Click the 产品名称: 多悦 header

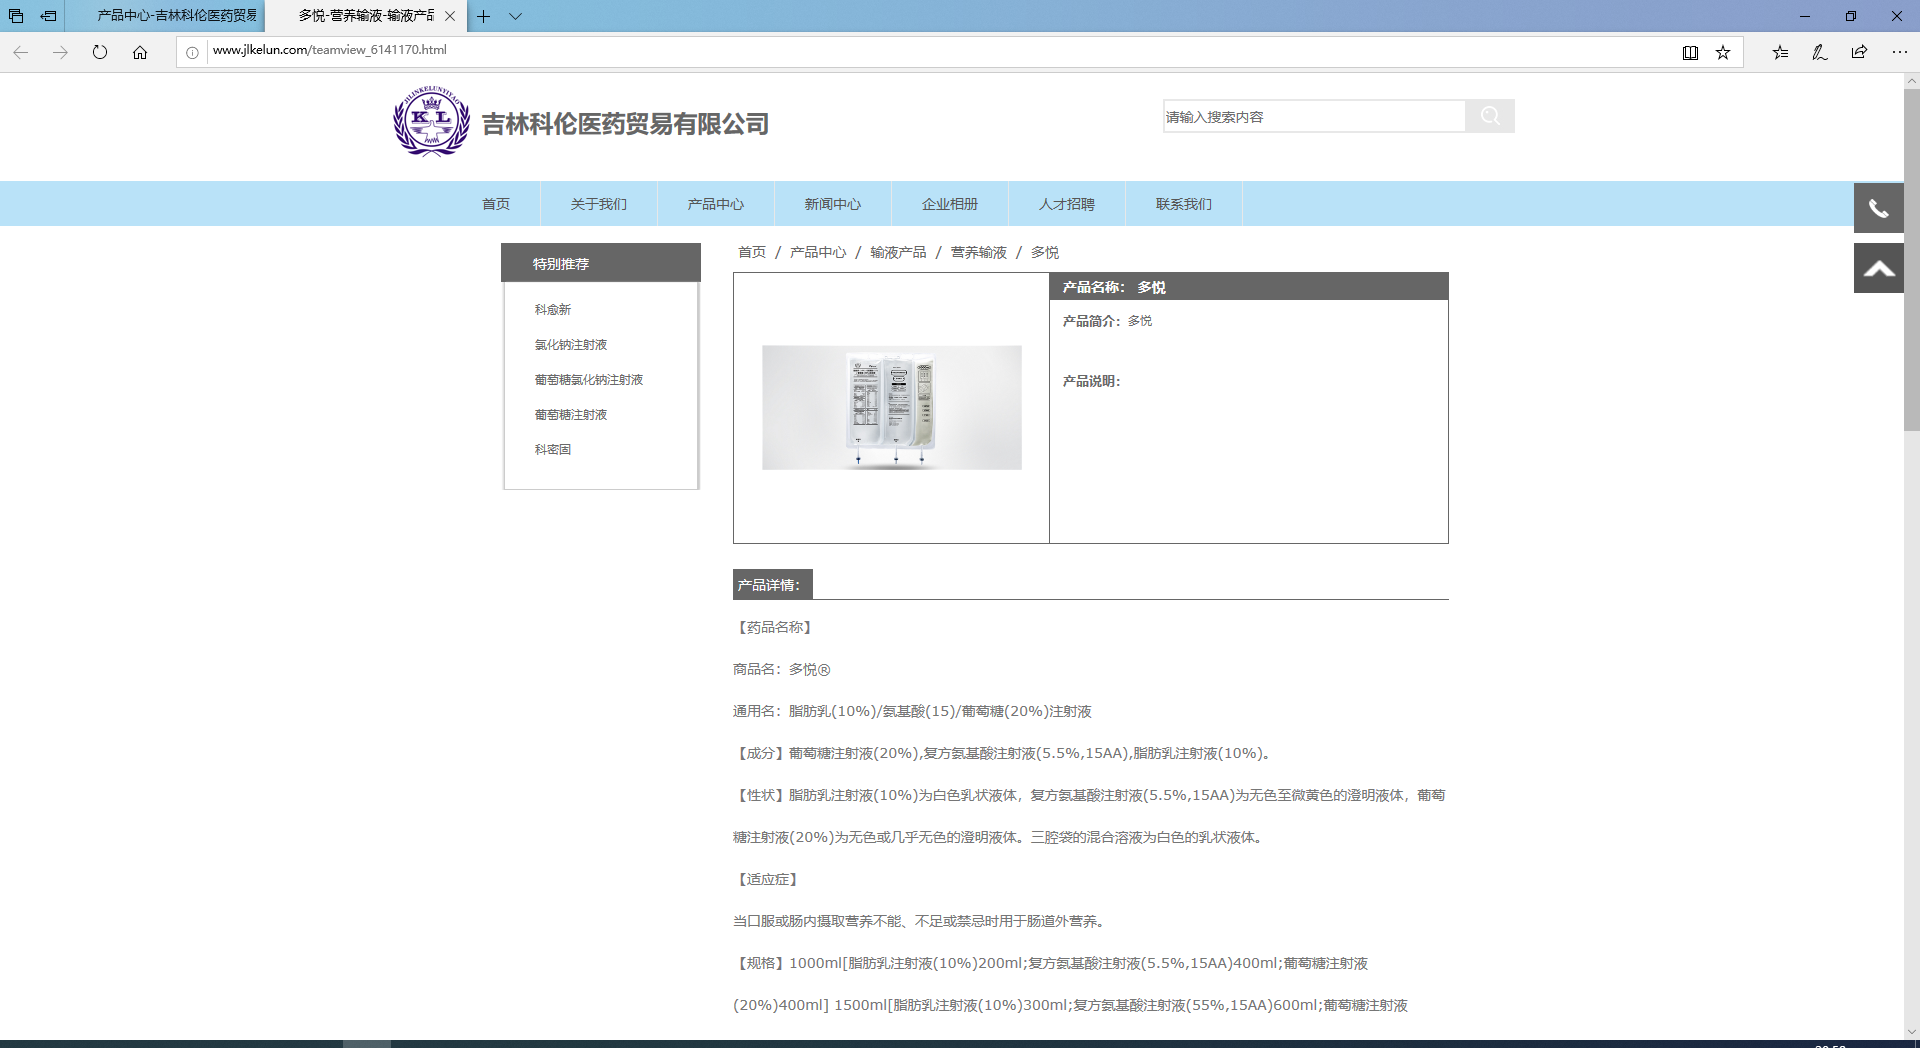[1249, 287]
